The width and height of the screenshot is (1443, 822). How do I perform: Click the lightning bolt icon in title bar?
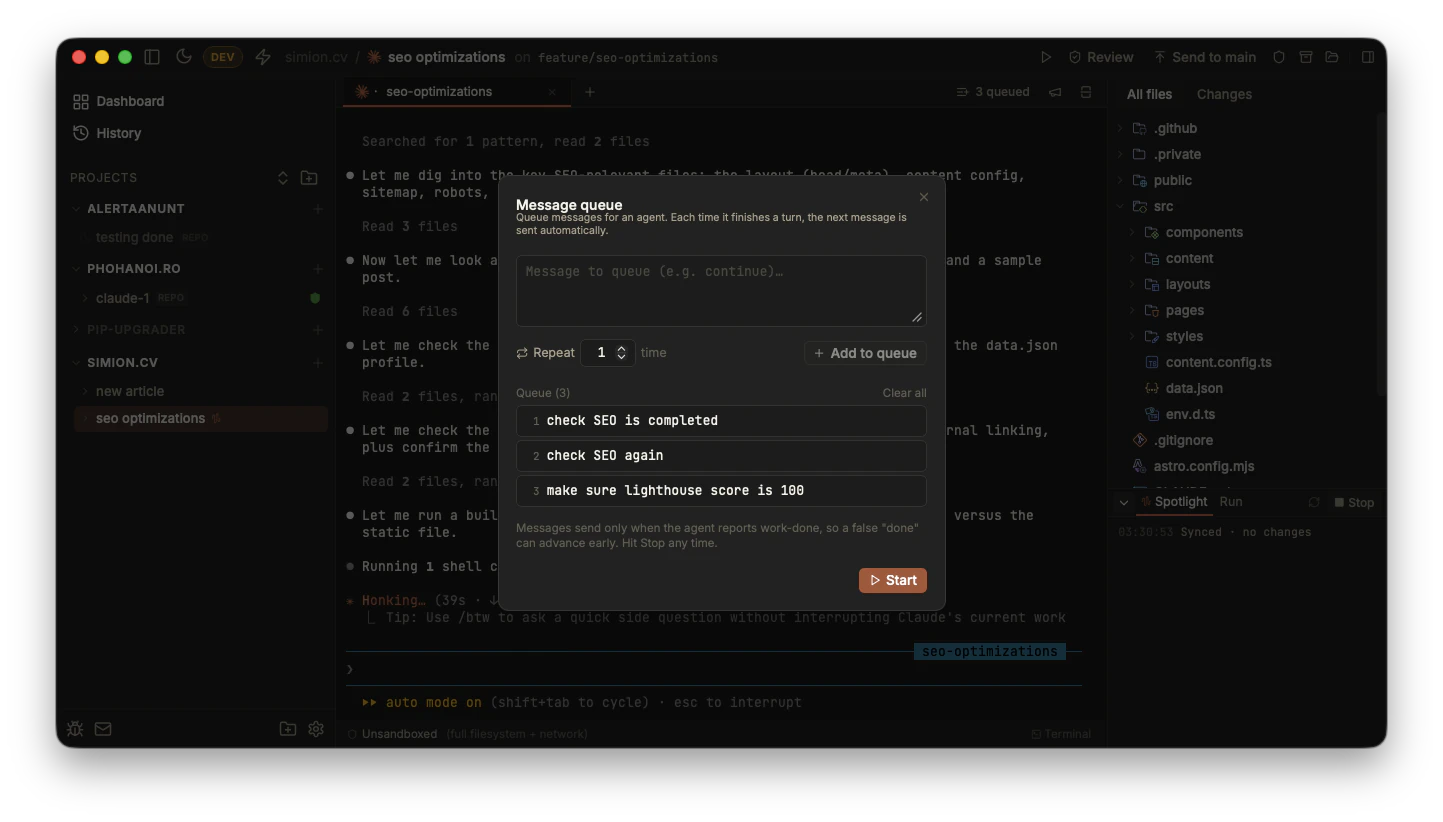263,57
